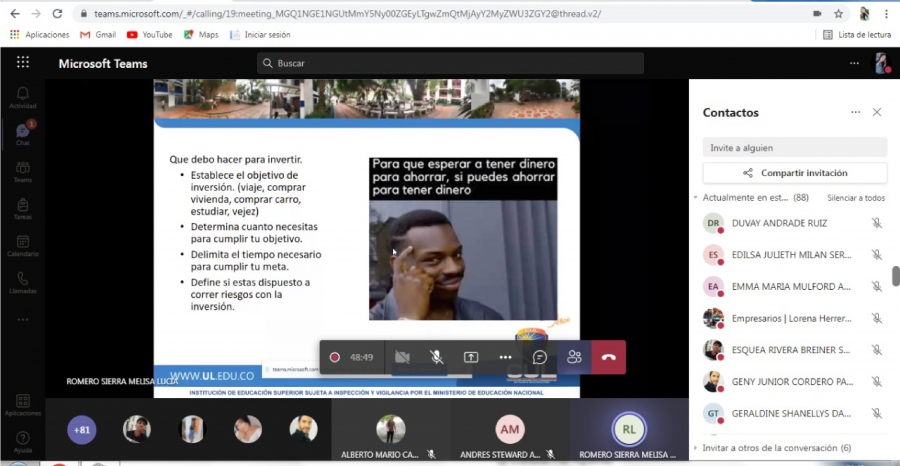Open Calendario in the left rail
This screenshot has height=466, width=900.
(22, 246)
